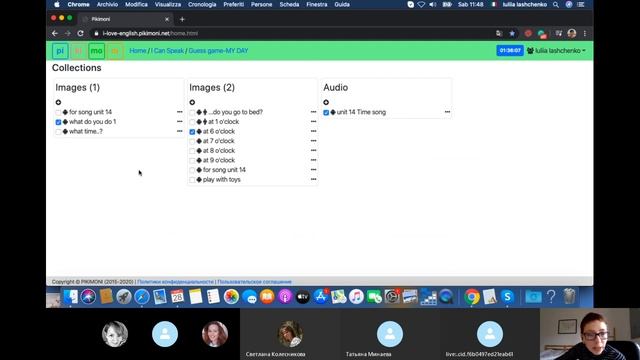Click the address bar URL field
Viewport: 640px width, 360px height.
pyautogui.click(x=294, y=33)
